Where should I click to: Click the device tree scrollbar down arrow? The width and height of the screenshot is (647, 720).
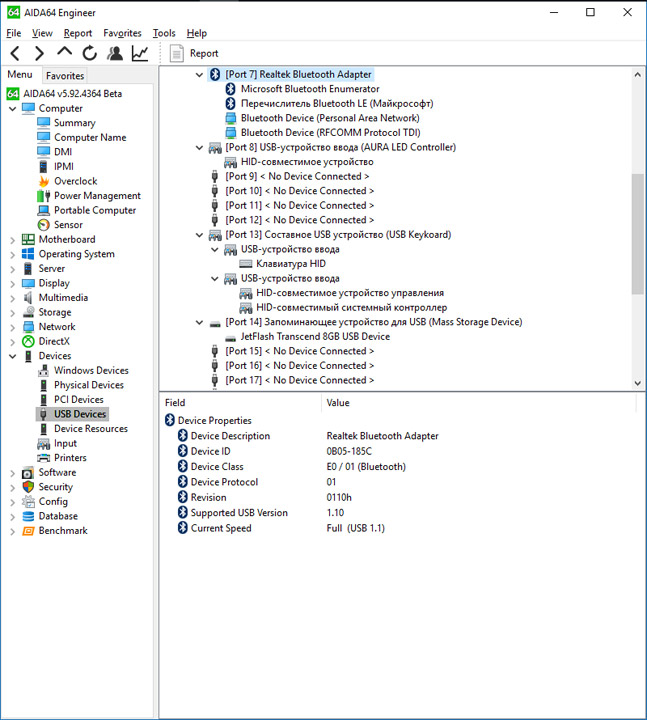[x=637, y=383]
